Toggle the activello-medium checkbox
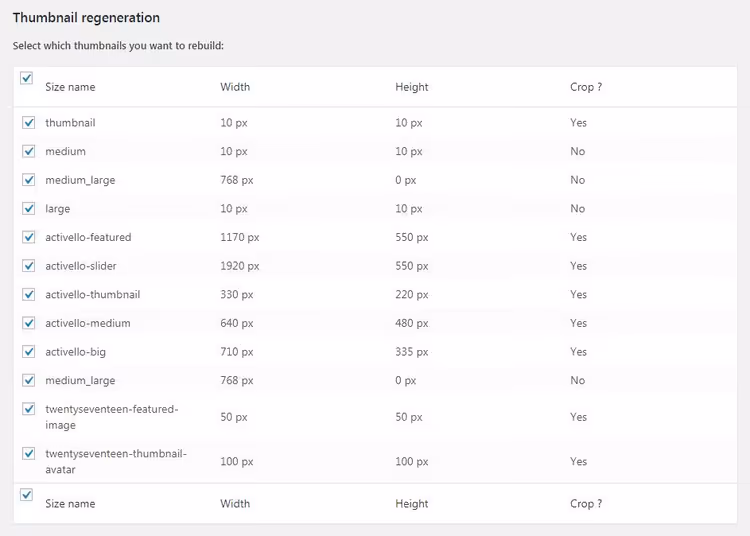 point(29,323)
